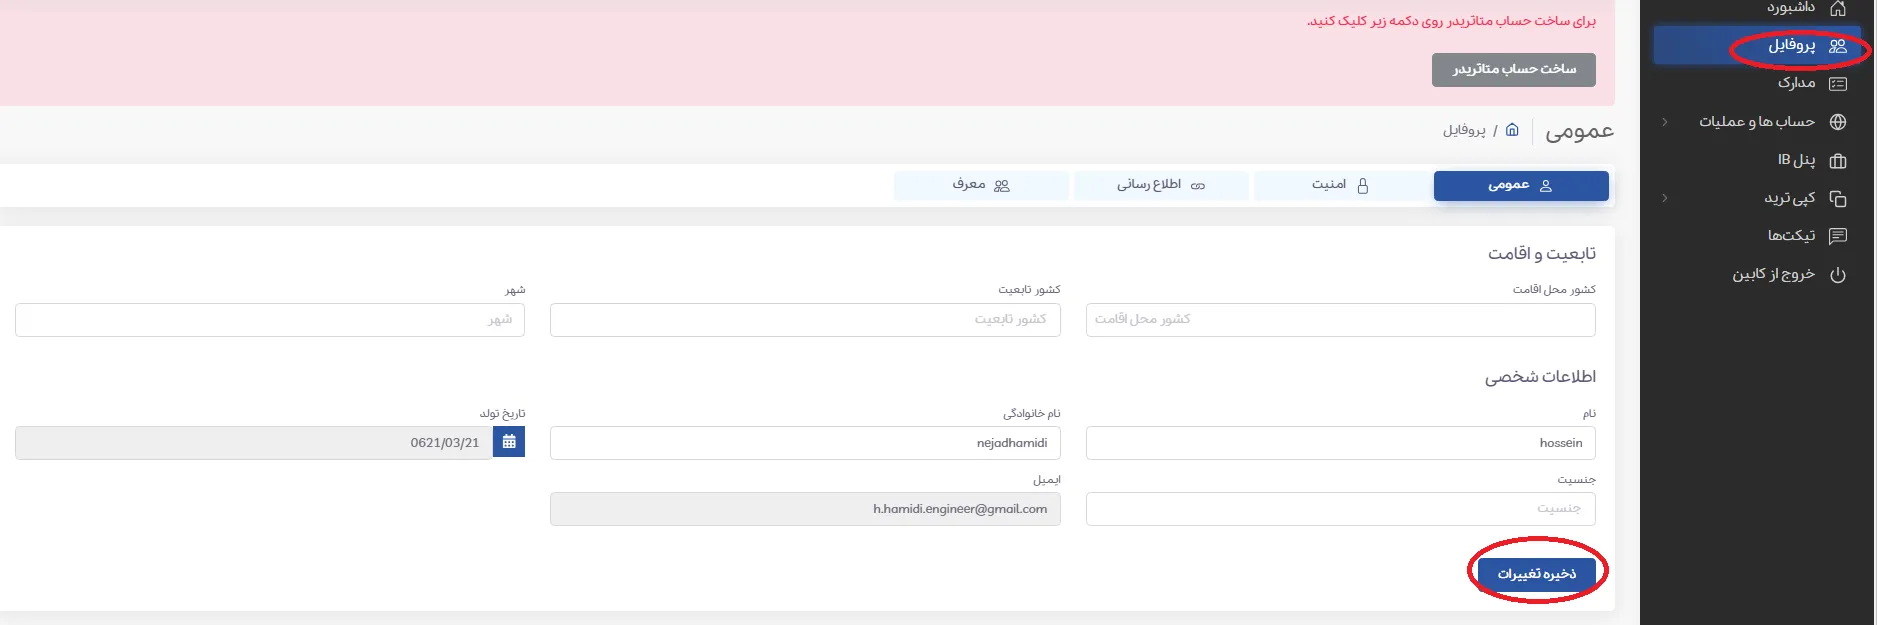Click the پروفایل breadcrumb link

pyautogui.click(x=1464, y=130)
